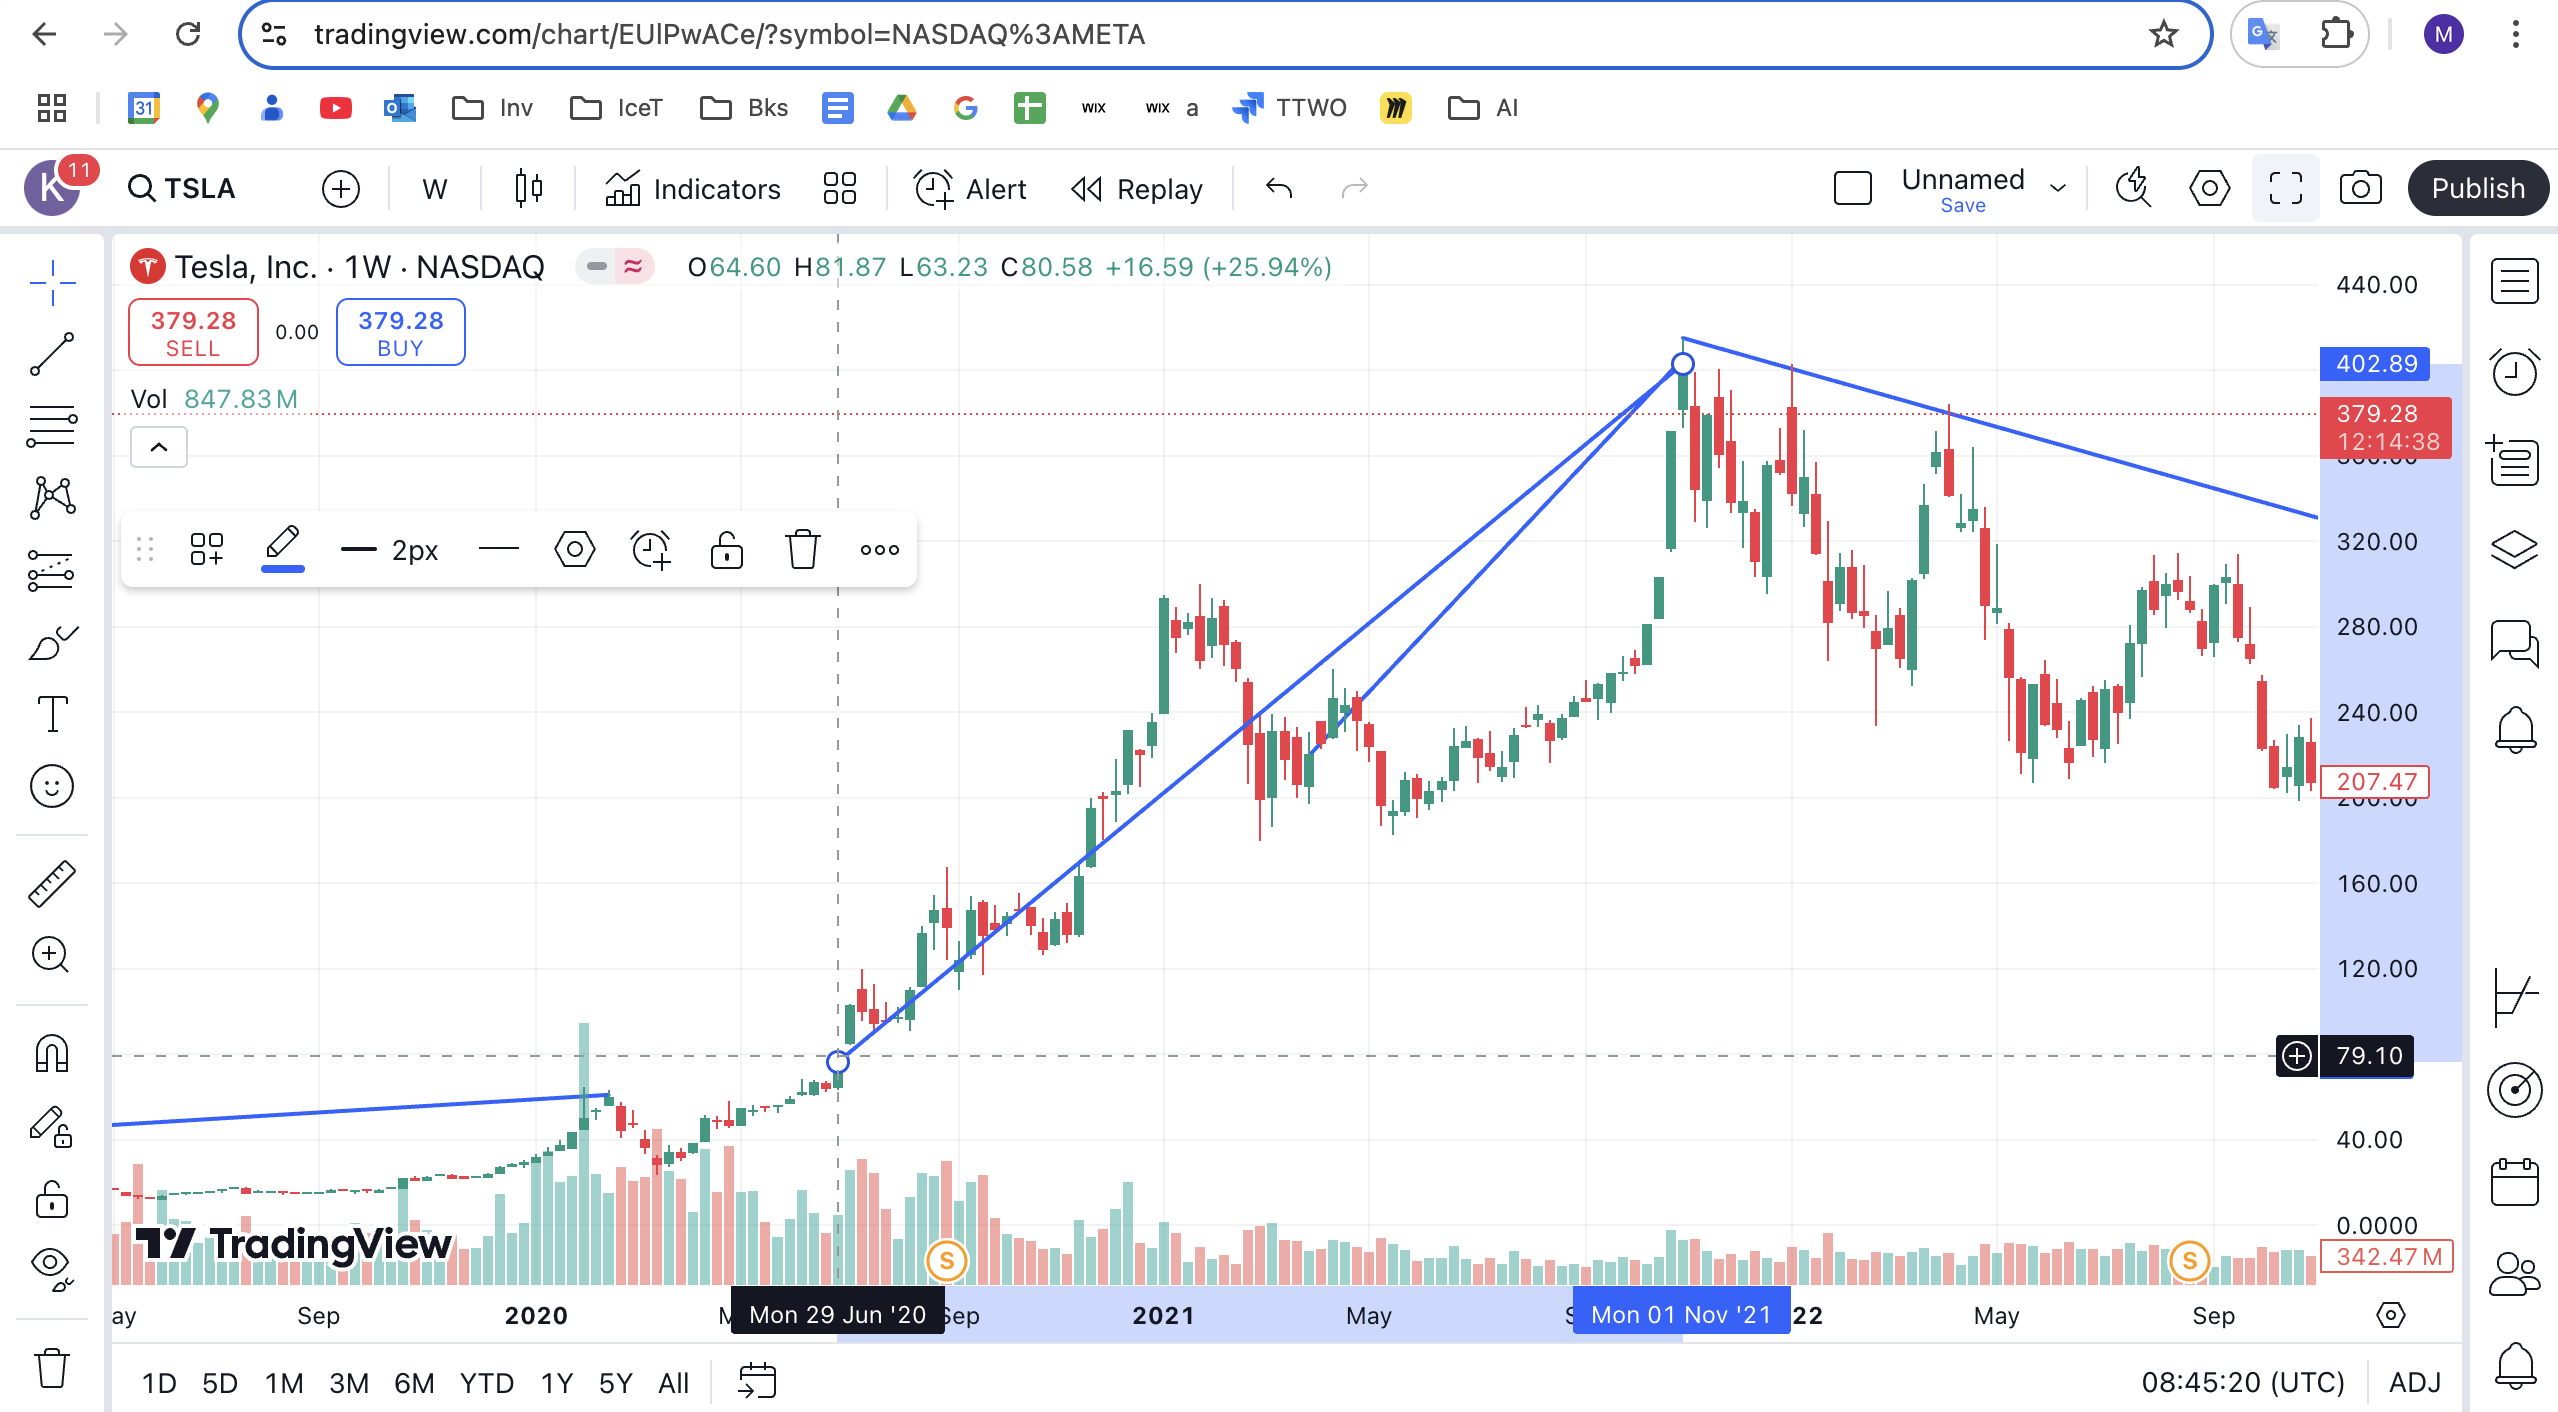Screen dimensions: 2558x1412
Task: Save the Unnamed chart layout
Action: point(1962,205)
